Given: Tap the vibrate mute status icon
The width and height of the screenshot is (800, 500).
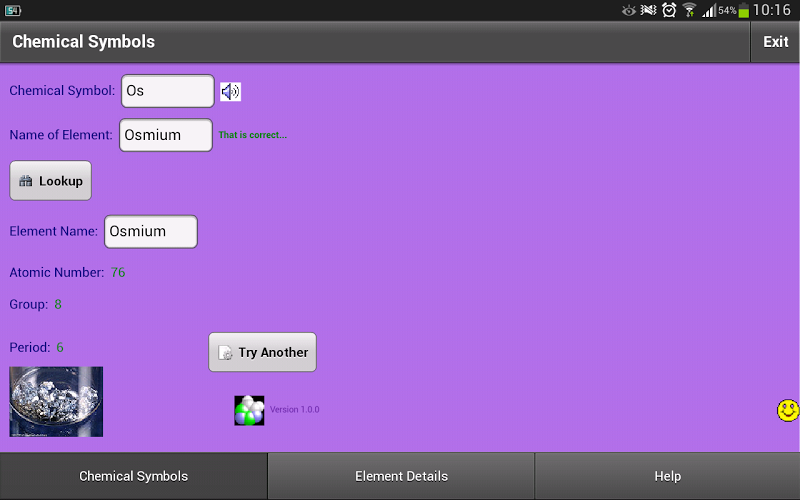Looking at the screenshot, I should 648,10.
